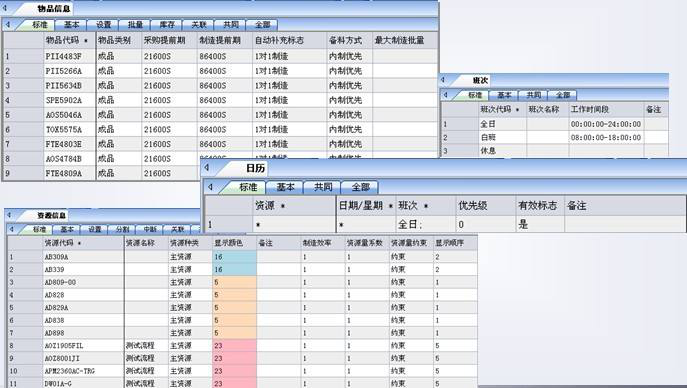Activate the 班次 window title tab
The height and width of the screenshot is (388, 687).
(x=479, y=81)
